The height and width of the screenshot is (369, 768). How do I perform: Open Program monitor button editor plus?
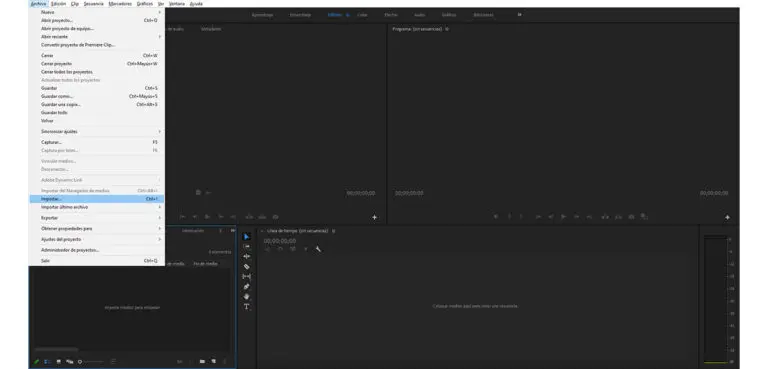(727, 217)
